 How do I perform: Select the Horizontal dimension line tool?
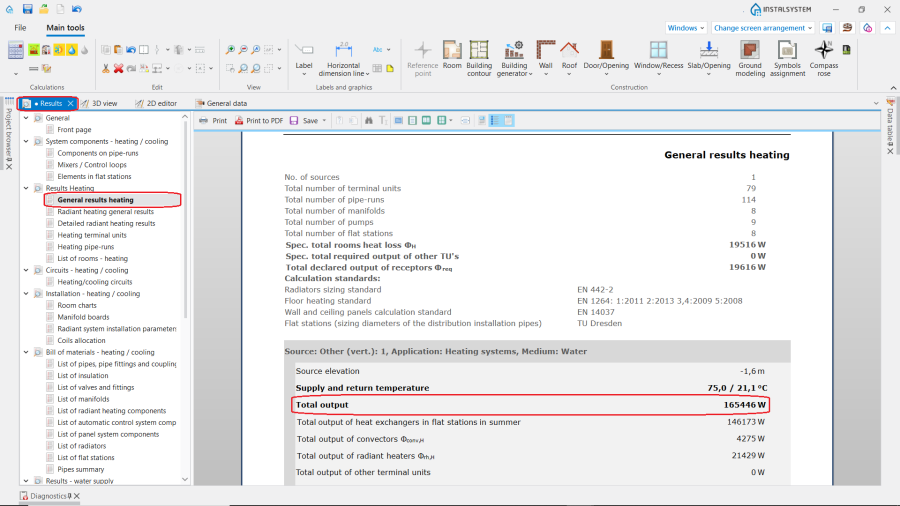pyautogui.click(x=343, y=58)
